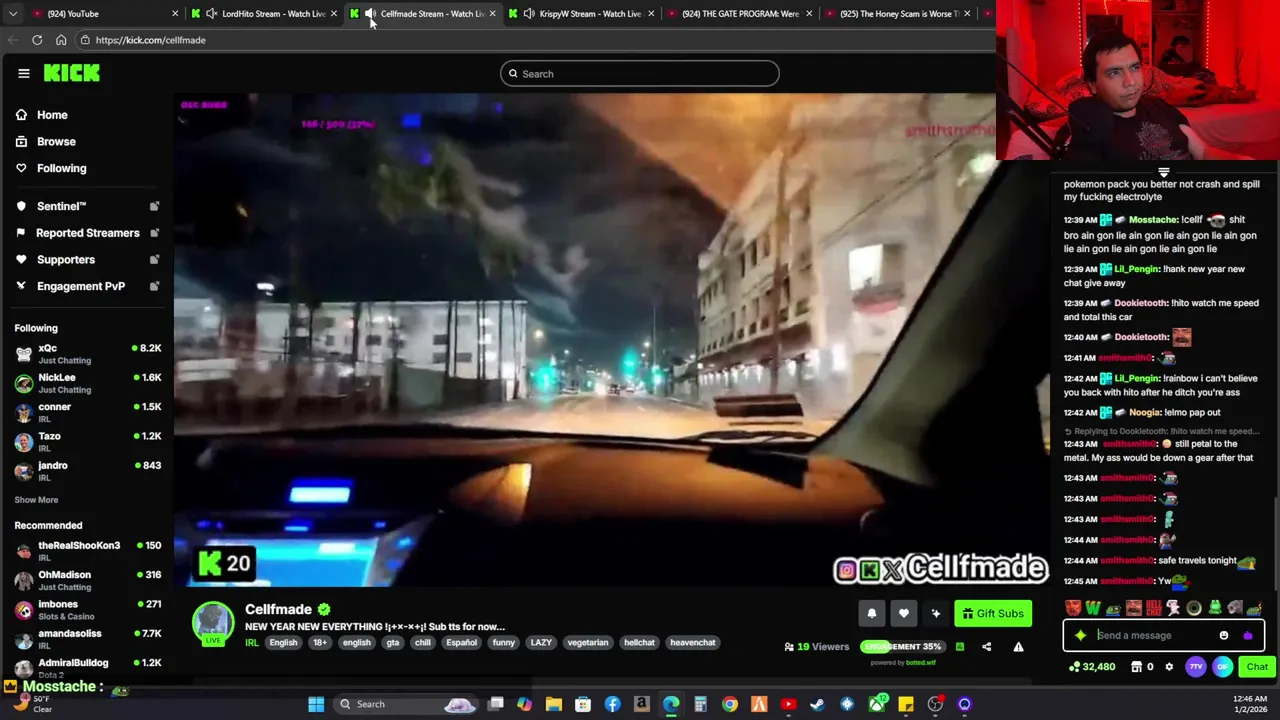Switch to The Honey Scam tab

click(898, 13)
